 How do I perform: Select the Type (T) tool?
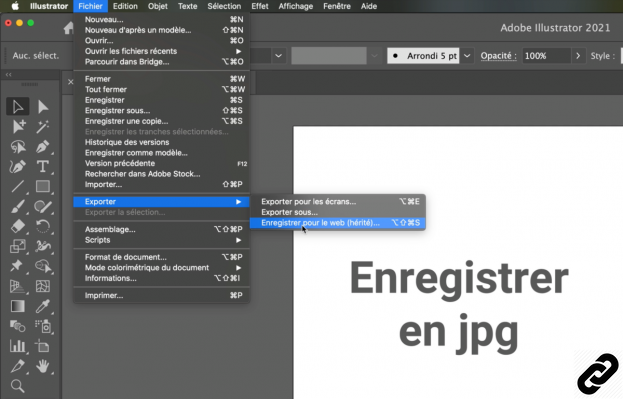click(x=43, y=167)
